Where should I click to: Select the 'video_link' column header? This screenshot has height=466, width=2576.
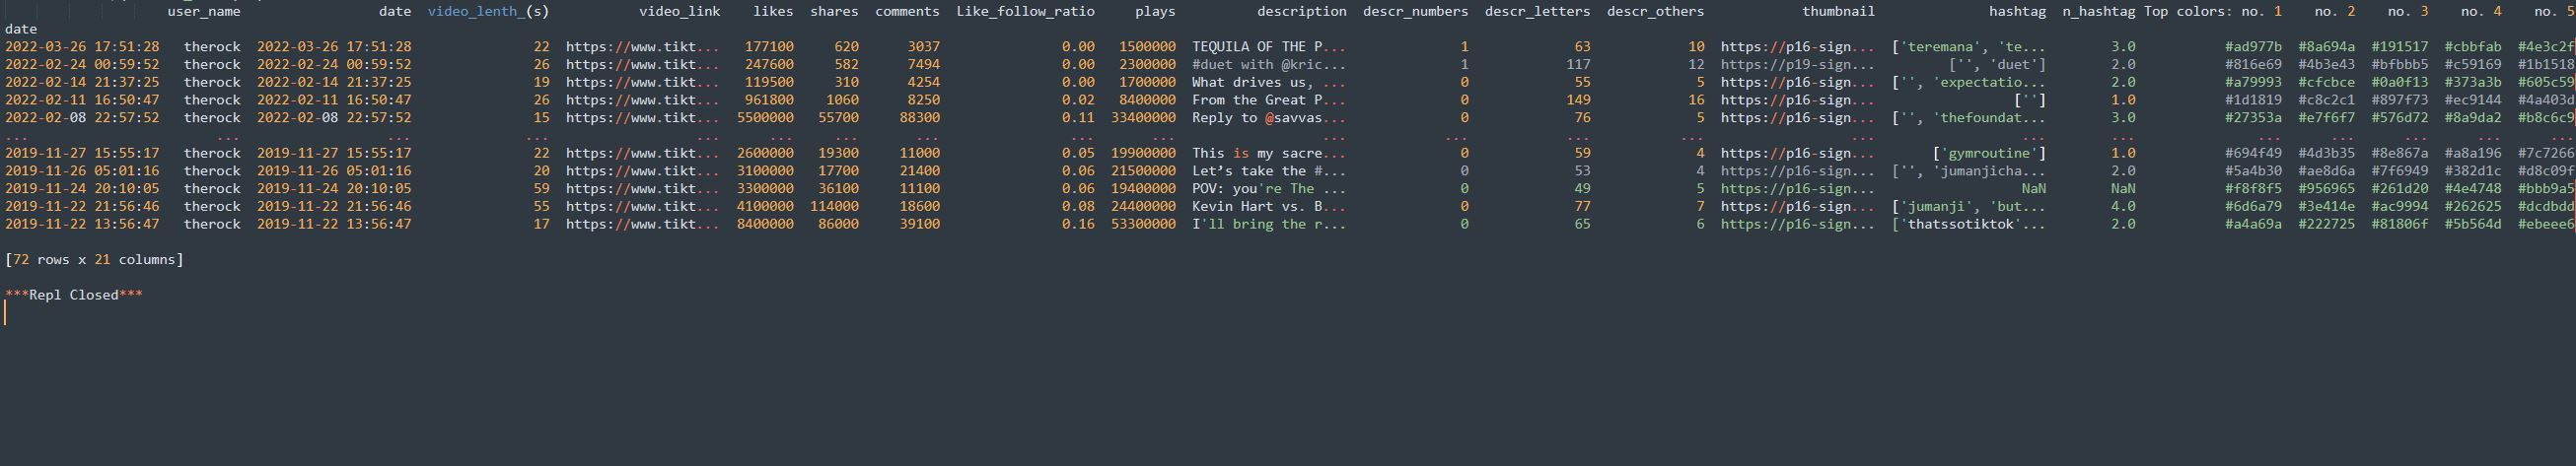coord(680,12)
